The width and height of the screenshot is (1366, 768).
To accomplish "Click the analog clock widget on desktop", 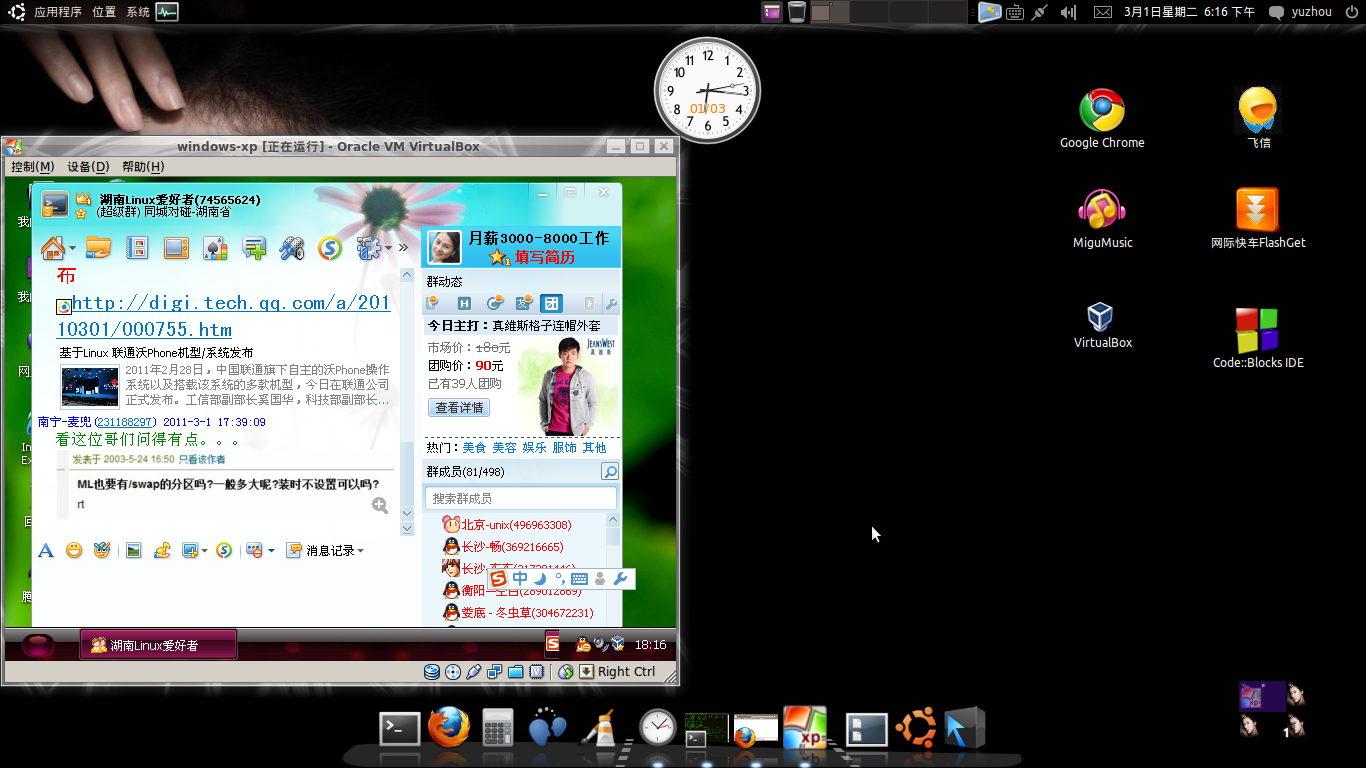I will (707, 90).
